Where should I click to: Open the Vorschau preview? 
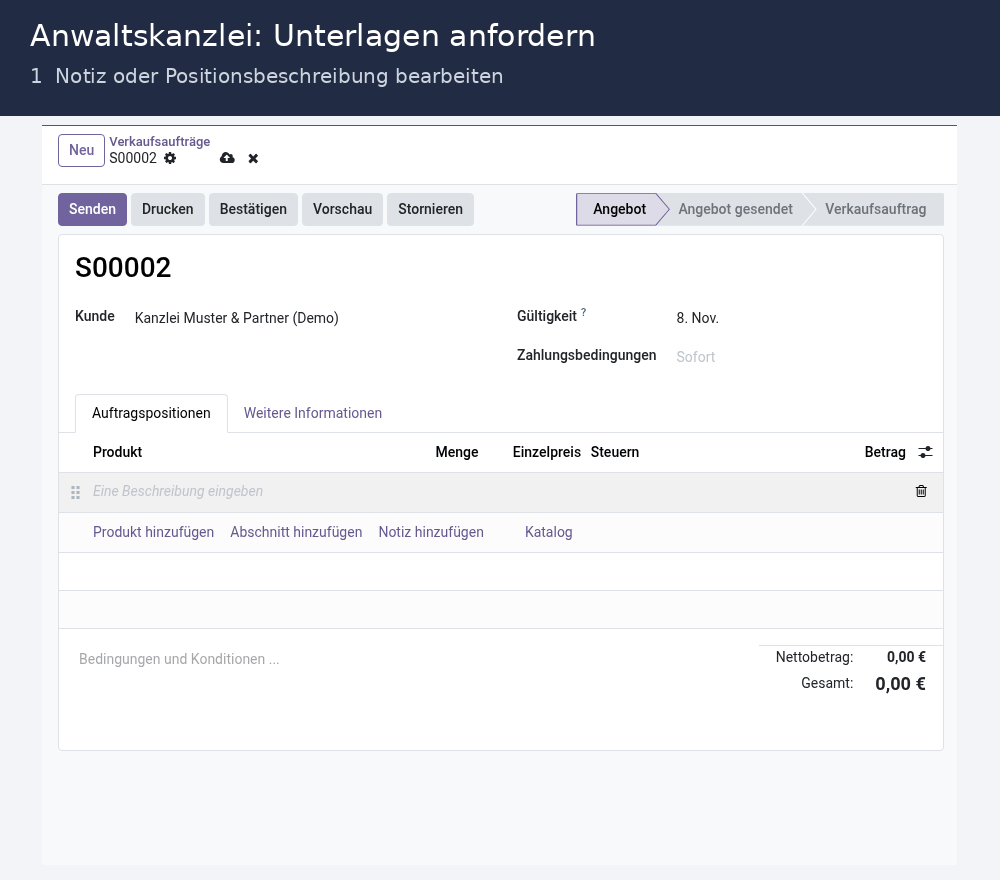(342, 209)
